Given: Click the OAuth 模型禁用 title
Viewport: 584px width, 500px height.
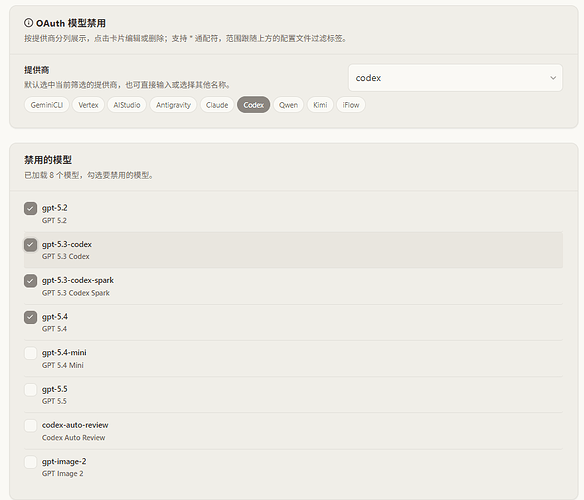Looking at the screenshot, I should (x=71, y=23).
